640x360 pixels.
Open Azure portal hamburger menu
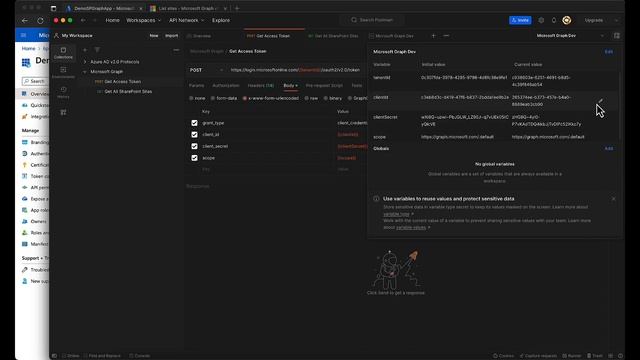(23, 35)
